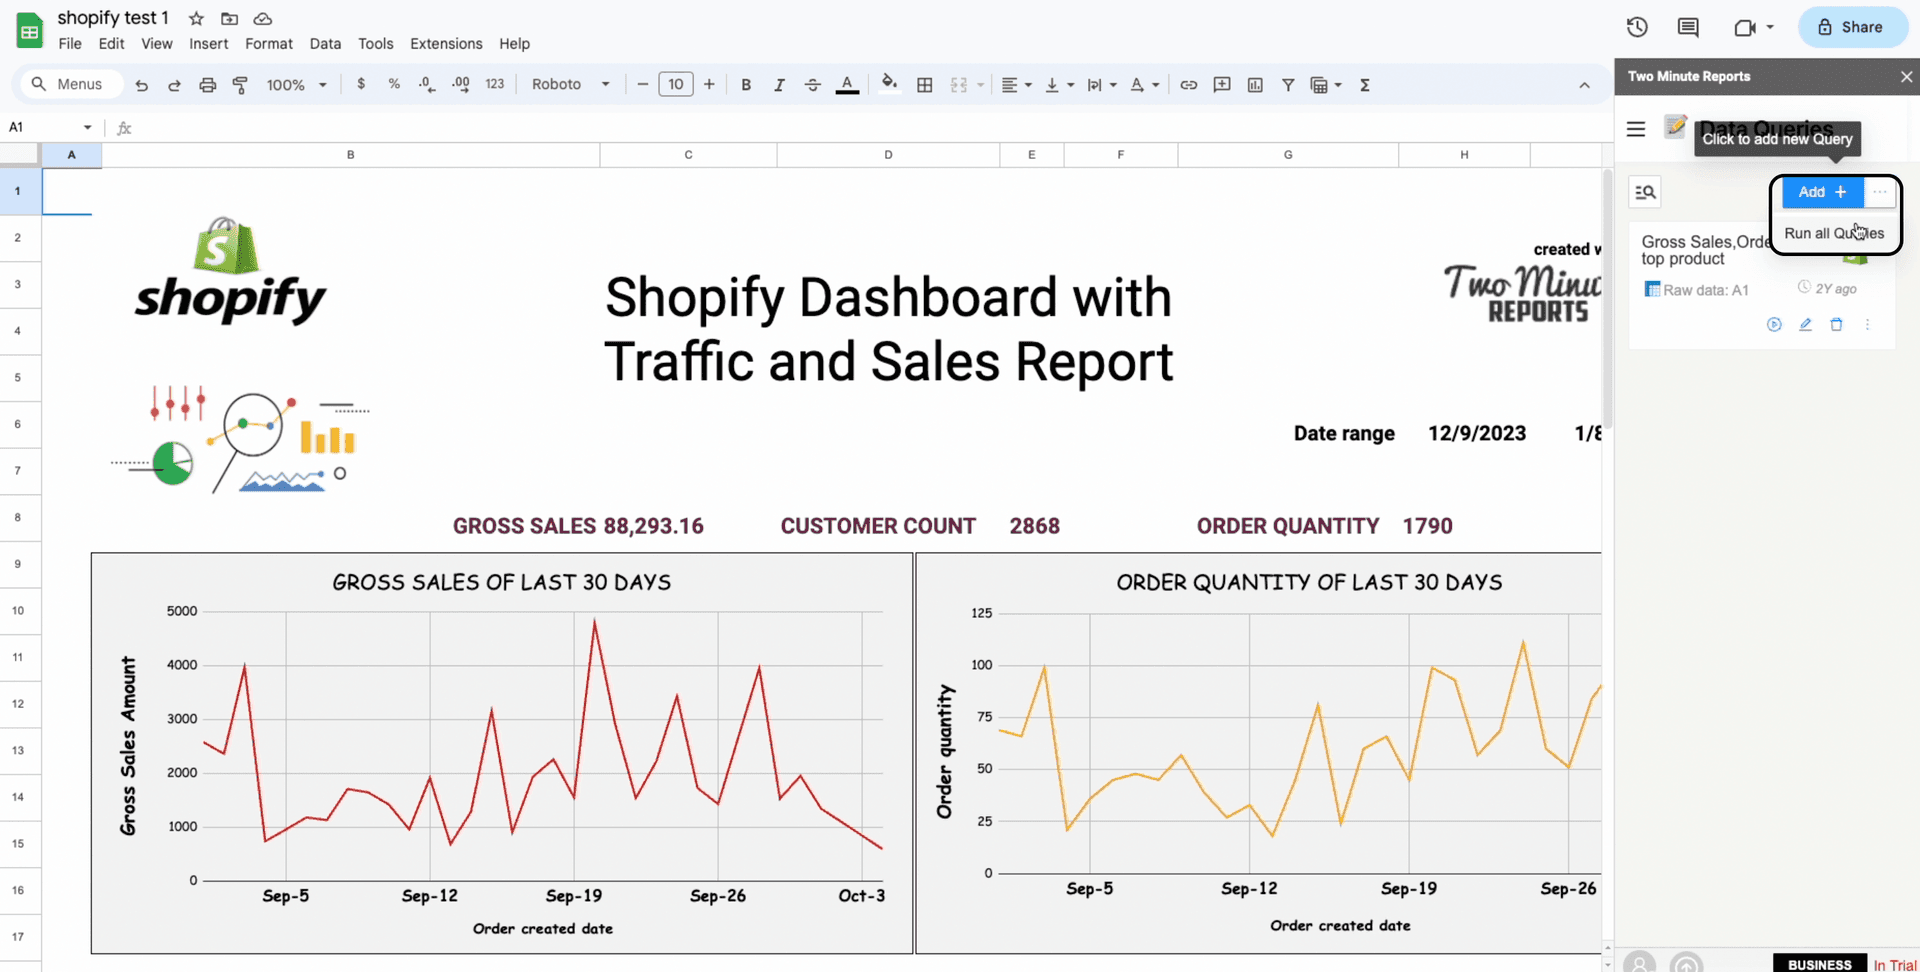The width and height of the screenshot is (1920, 972).
Task: Open the Help menu
Action: (x=514, y=44)
